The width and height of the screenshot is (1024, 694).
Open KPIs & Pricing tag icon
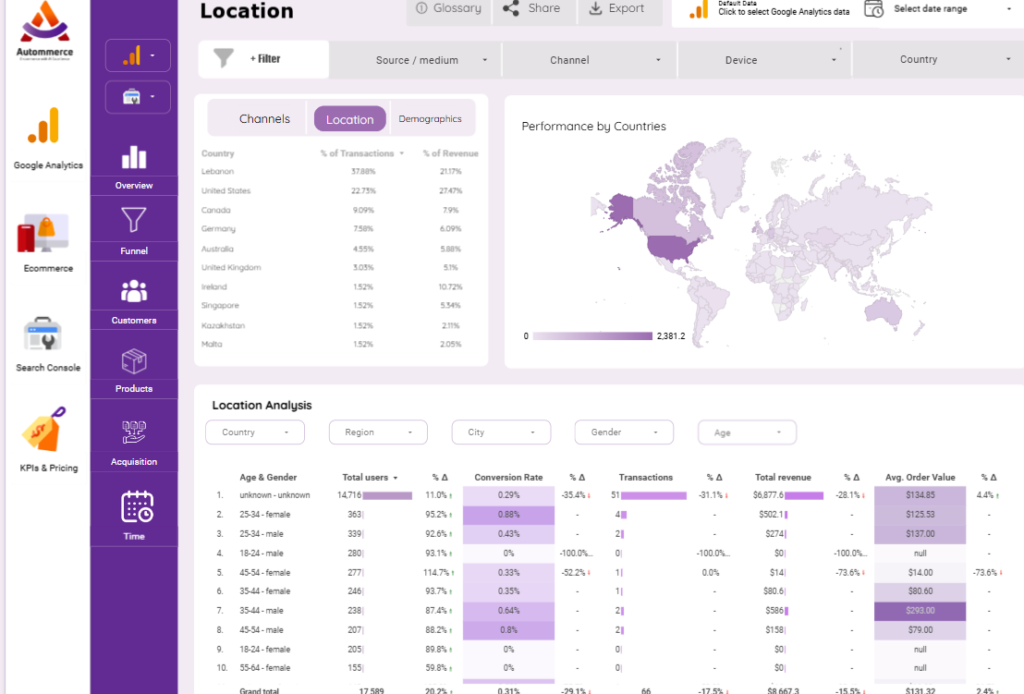[x=44, y=429]
